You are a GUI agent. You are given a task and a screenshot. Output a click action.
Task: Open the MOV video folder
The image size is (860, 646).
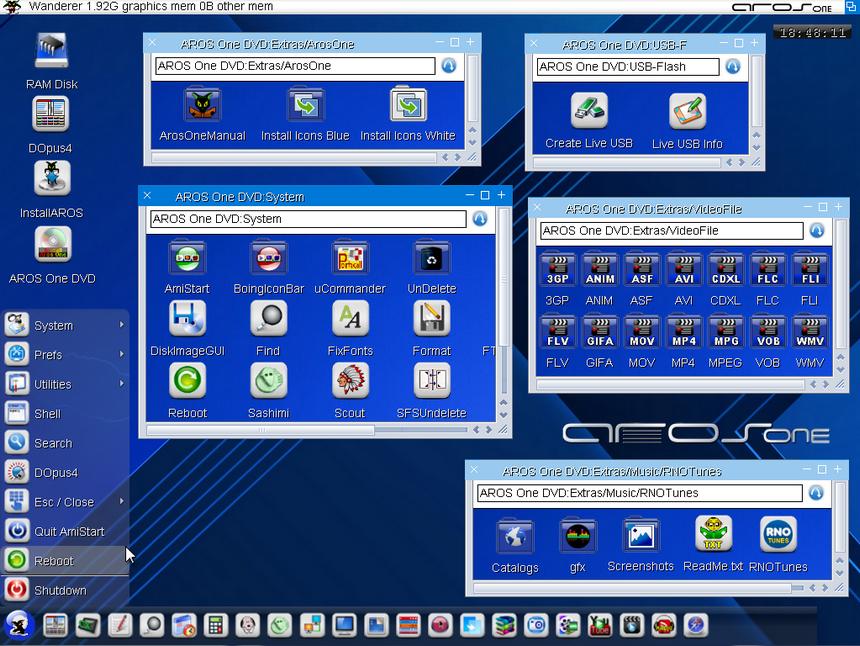642,332
